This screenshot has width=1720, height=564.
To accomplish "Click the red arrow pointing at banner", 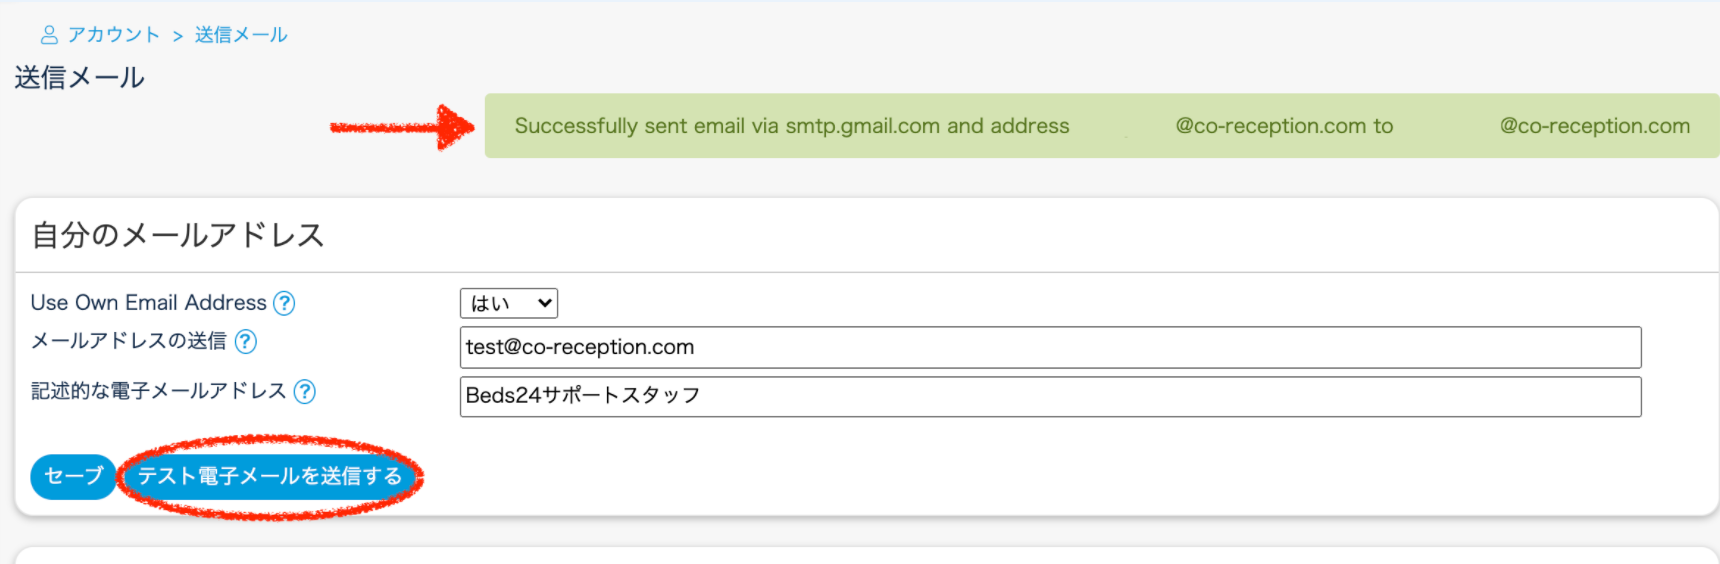I will click(402, 127).
